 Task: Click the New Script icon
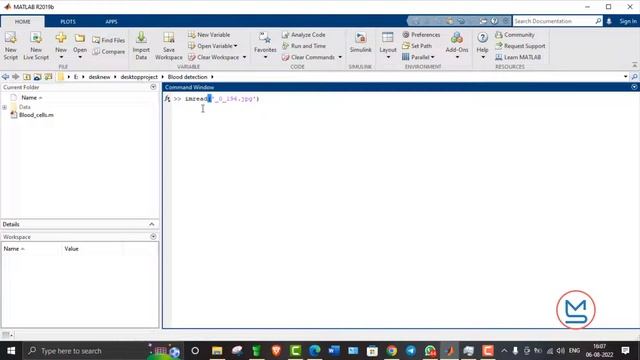pos(11,46)
